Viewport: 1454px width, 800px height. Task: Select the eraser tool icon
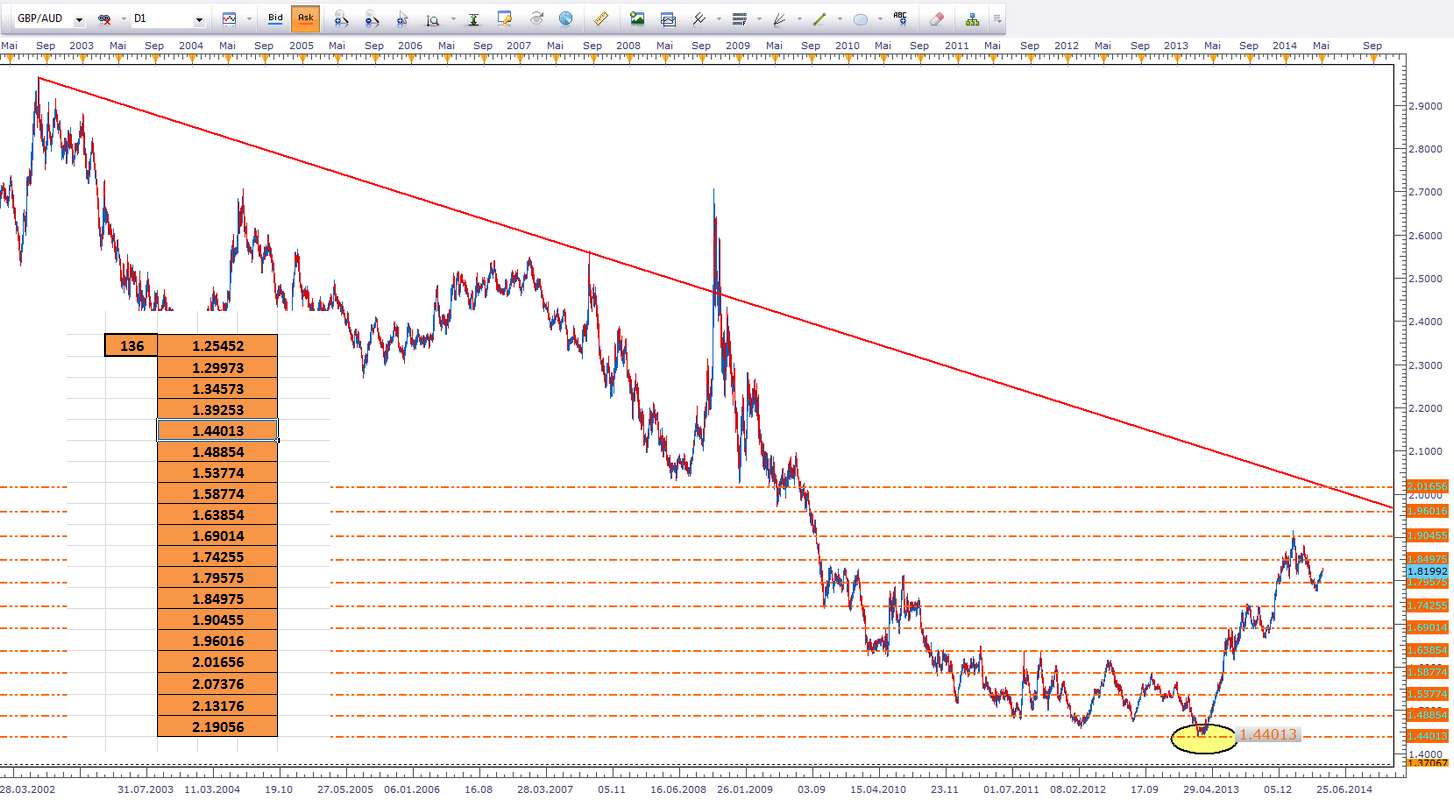[x=936, y=18]
